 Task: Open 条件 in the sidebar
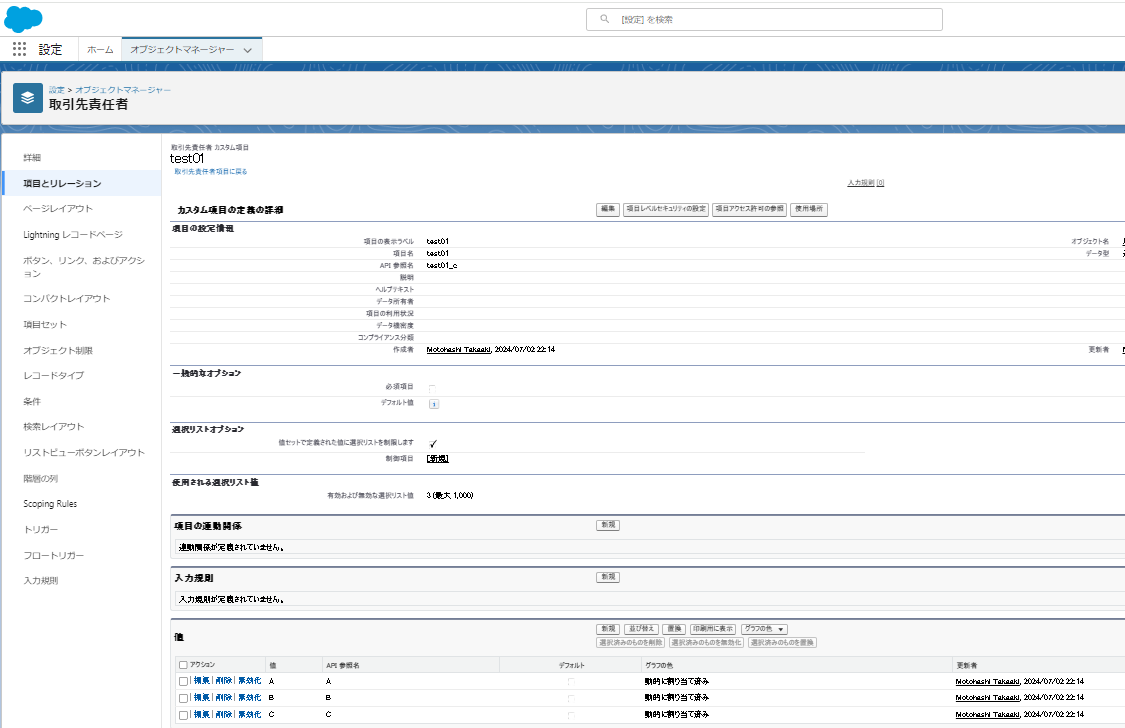pyautogui.click(x=32, y=401)
